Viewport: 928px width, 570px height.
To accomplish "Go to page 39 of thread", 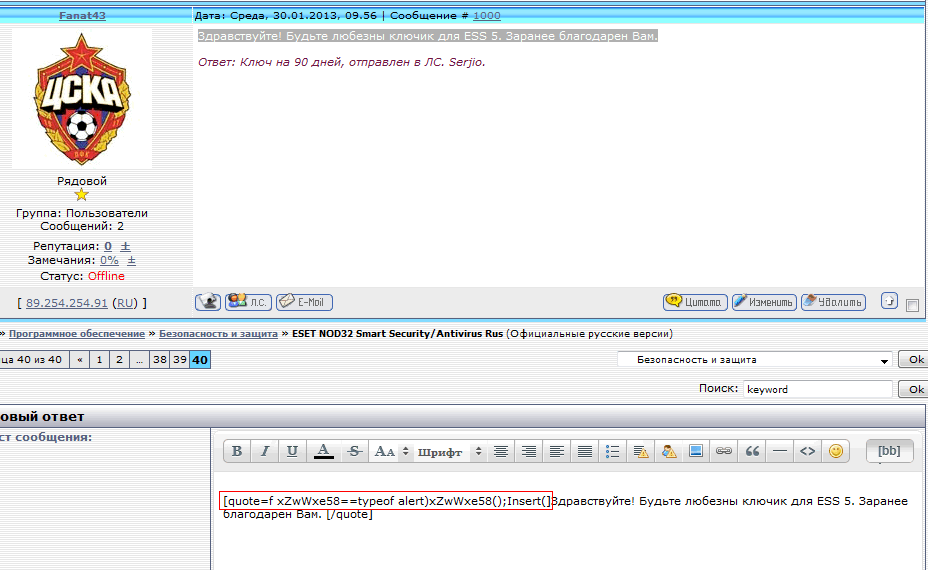I will pos(180,359).
